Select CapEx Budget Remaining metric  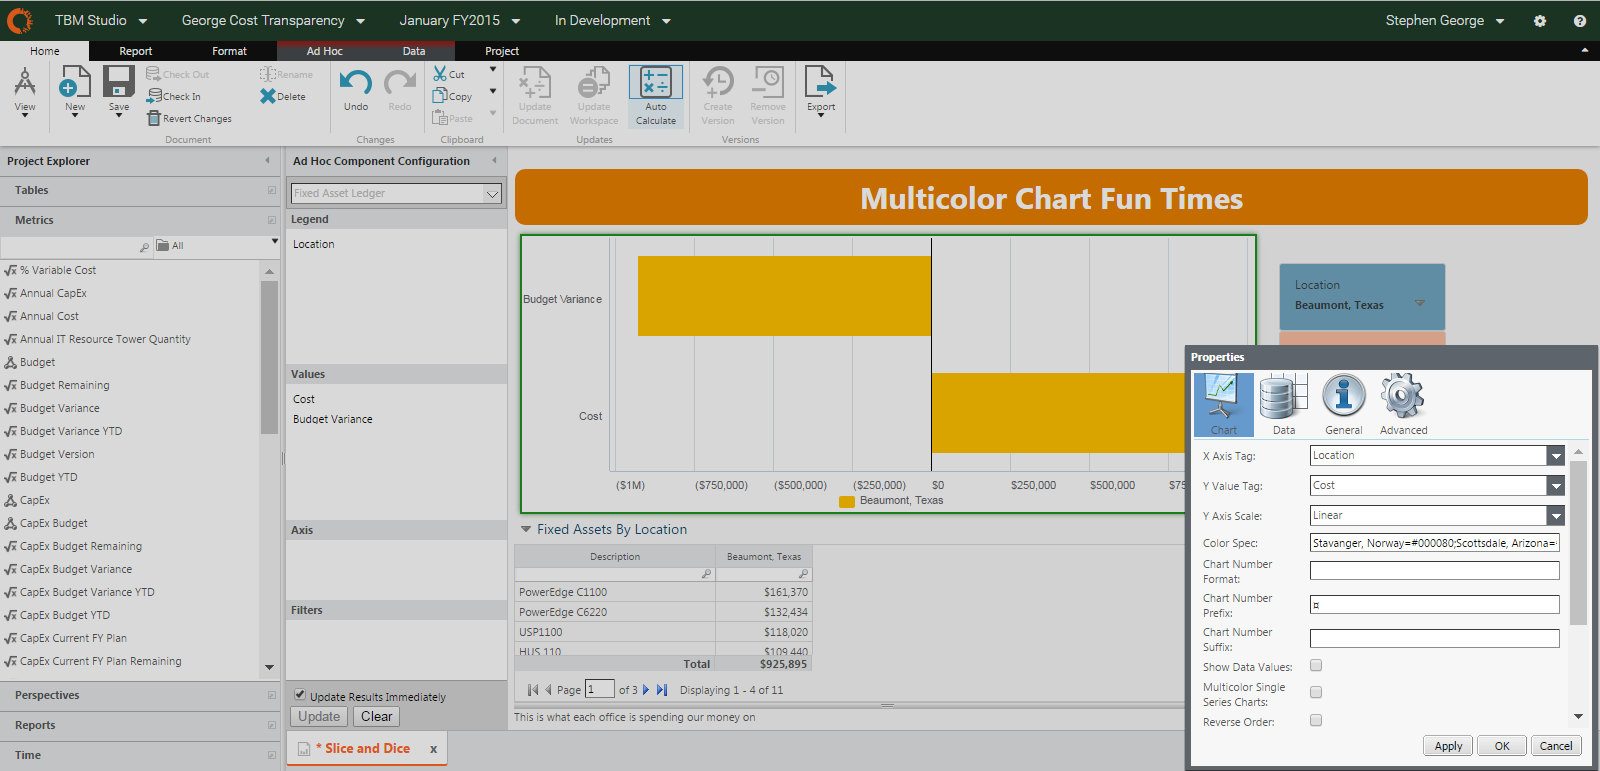(x=81, y=546)
